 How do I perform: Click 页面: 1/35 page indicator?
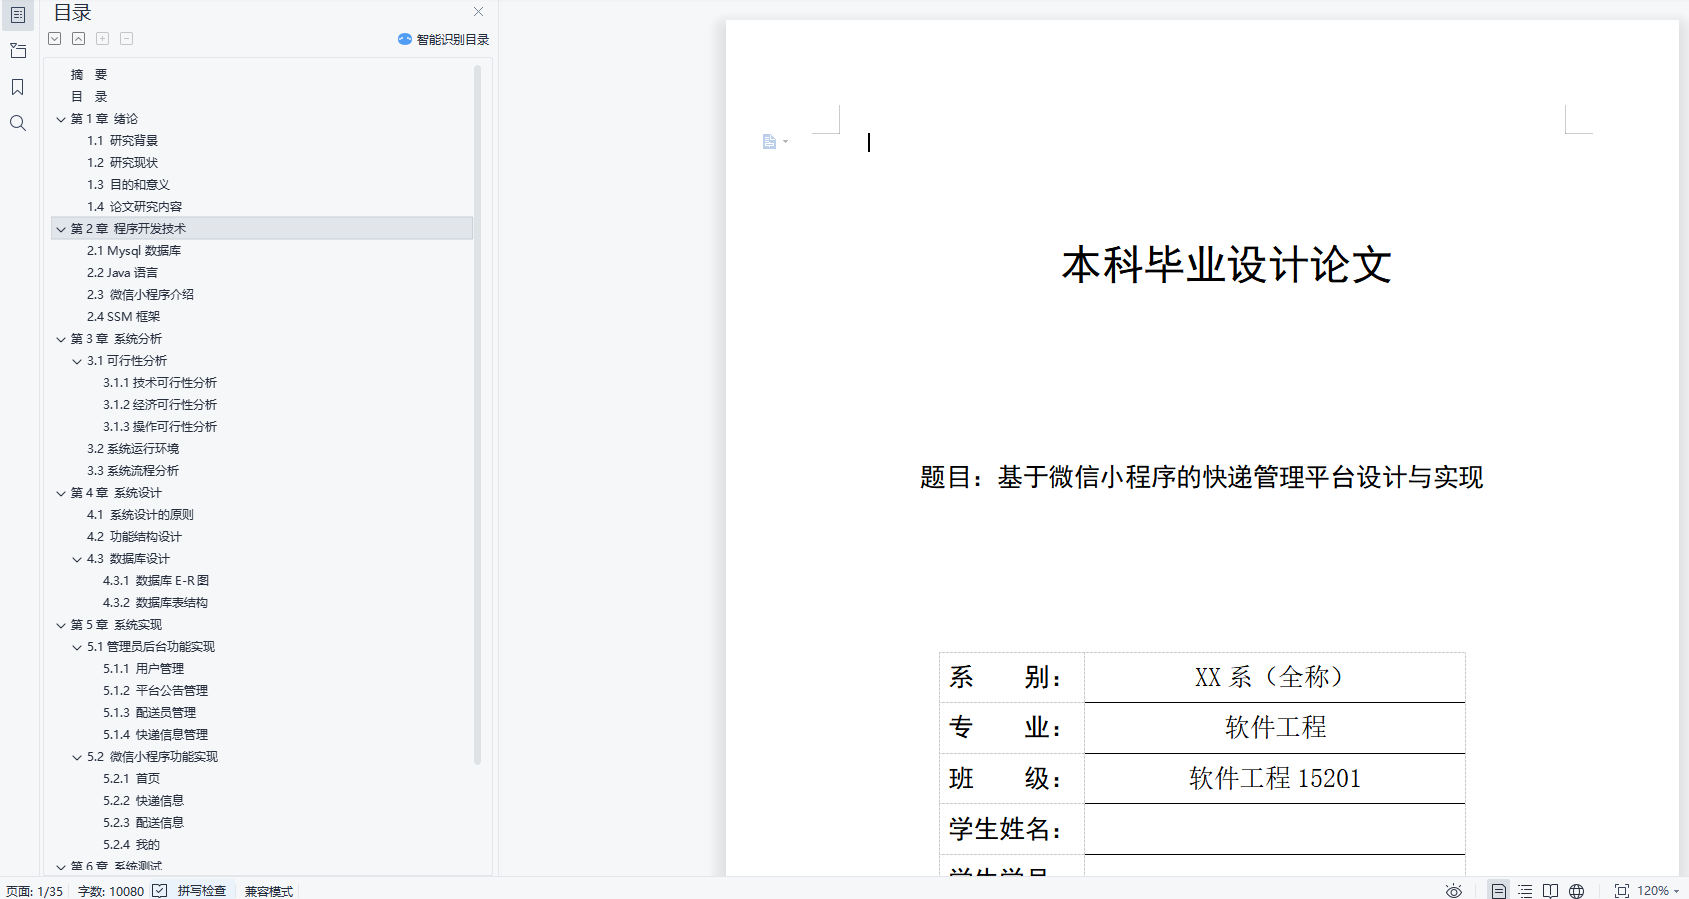[x=34, y=891]
